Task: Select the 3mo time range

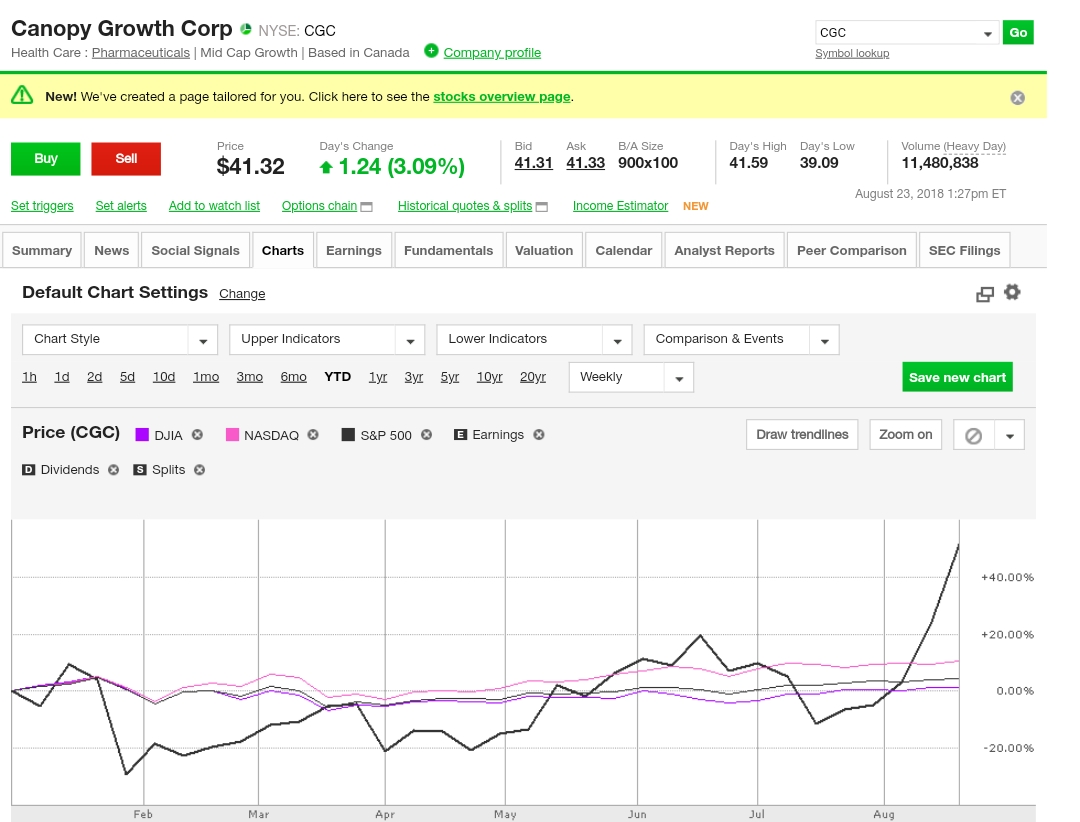Action: coord(249,377)
